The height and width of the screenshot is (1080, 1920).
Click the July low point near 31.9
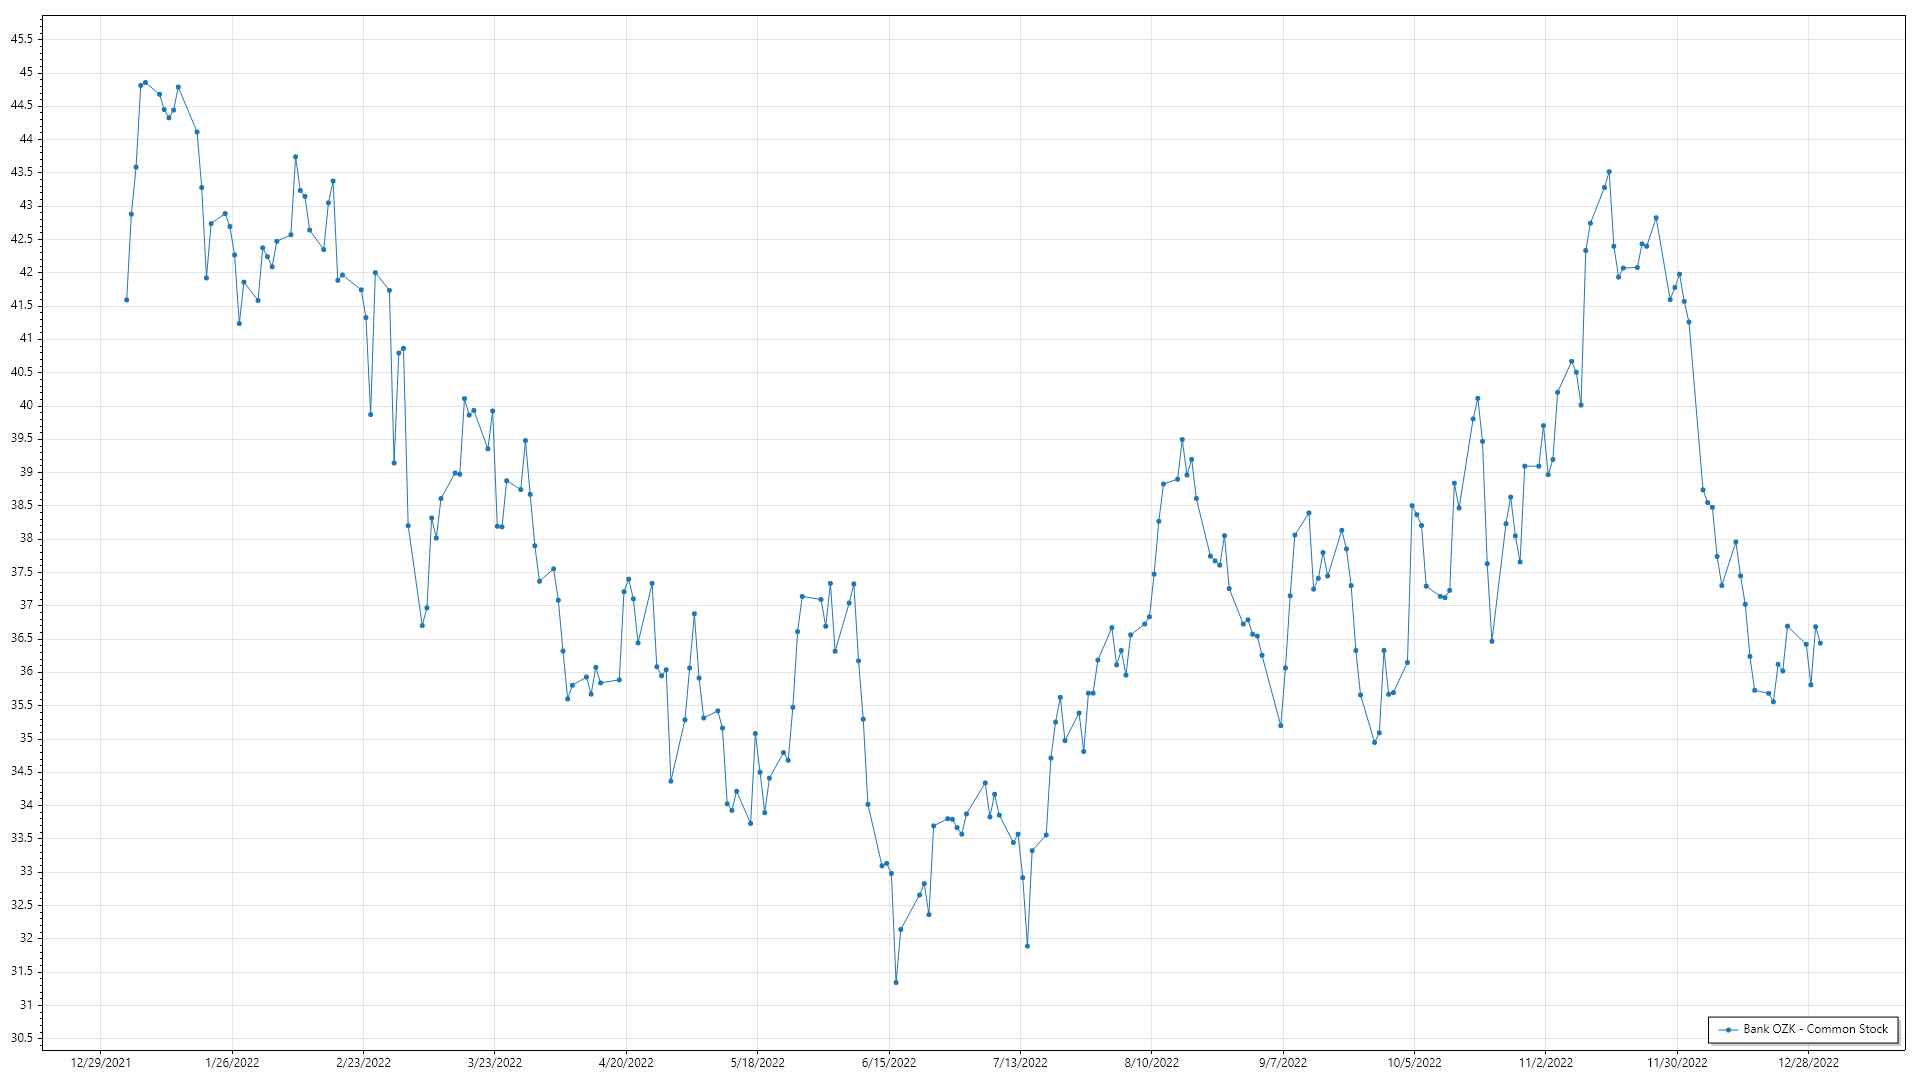(1027, 946)
